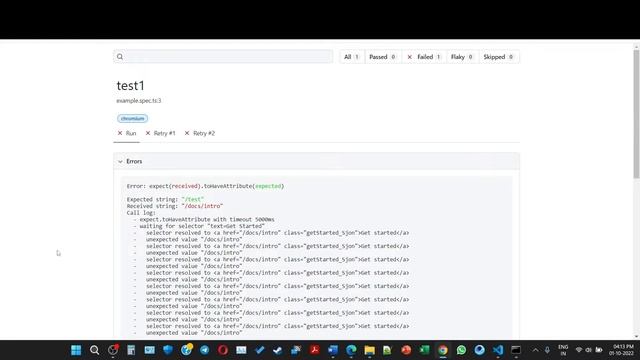Open the Opera browser taskbar icon
640x360 pixels.
[223, 350]
